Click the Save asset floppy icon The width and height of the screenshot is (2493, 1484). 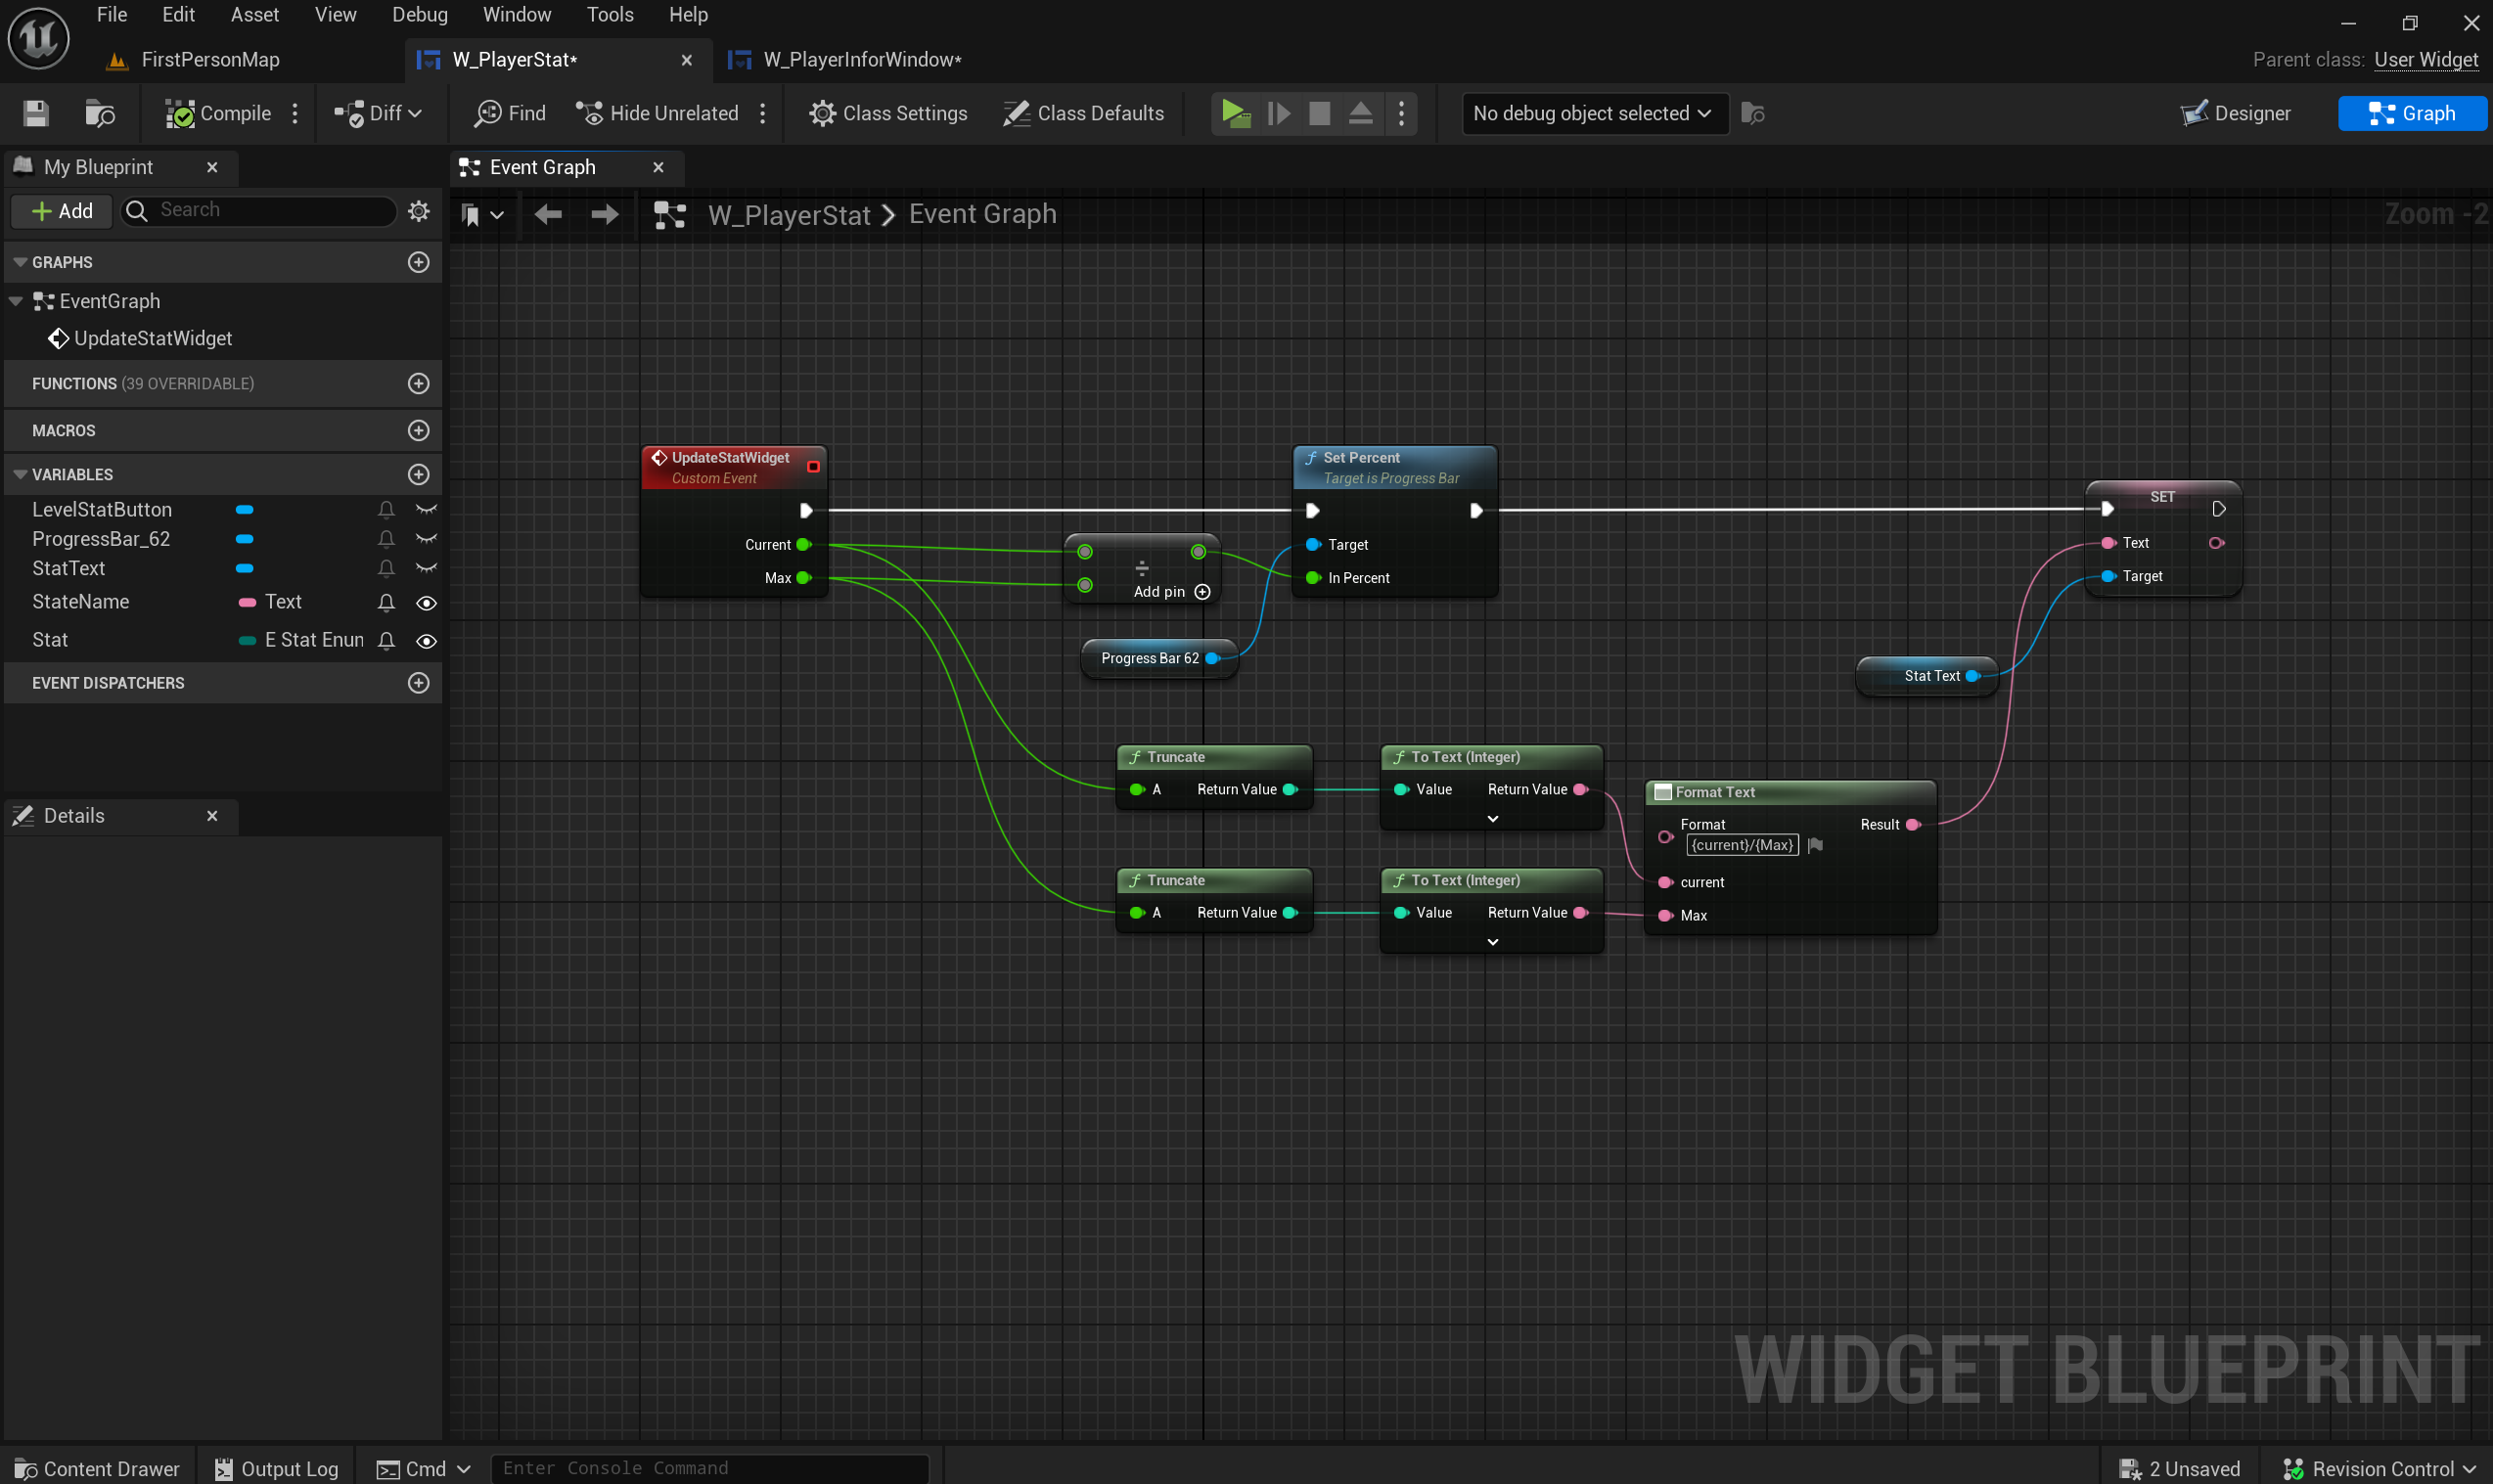pos(36,114)
